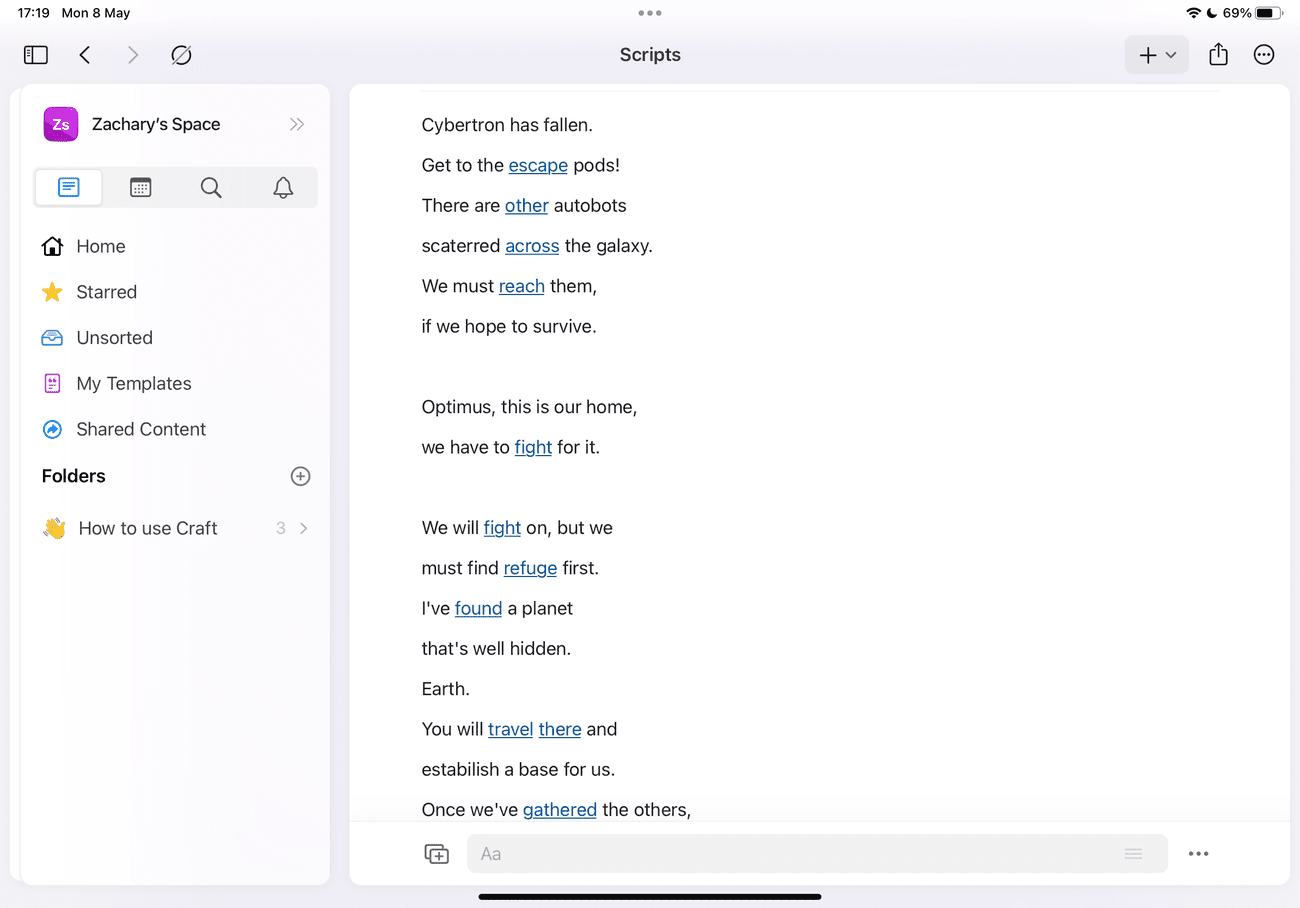Open more document options via top-right ellipsis
This screenshot has height=908, width=1300.
[x=1264, y=55]
